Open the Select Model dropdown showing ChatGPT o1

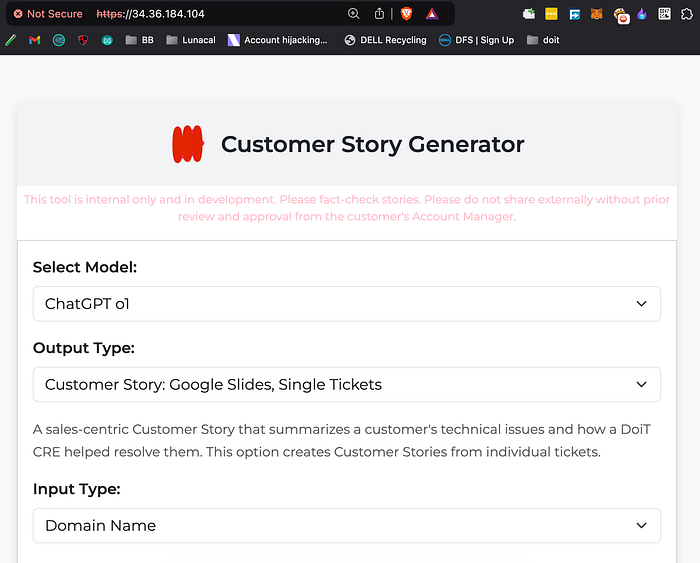coord(347,304)
